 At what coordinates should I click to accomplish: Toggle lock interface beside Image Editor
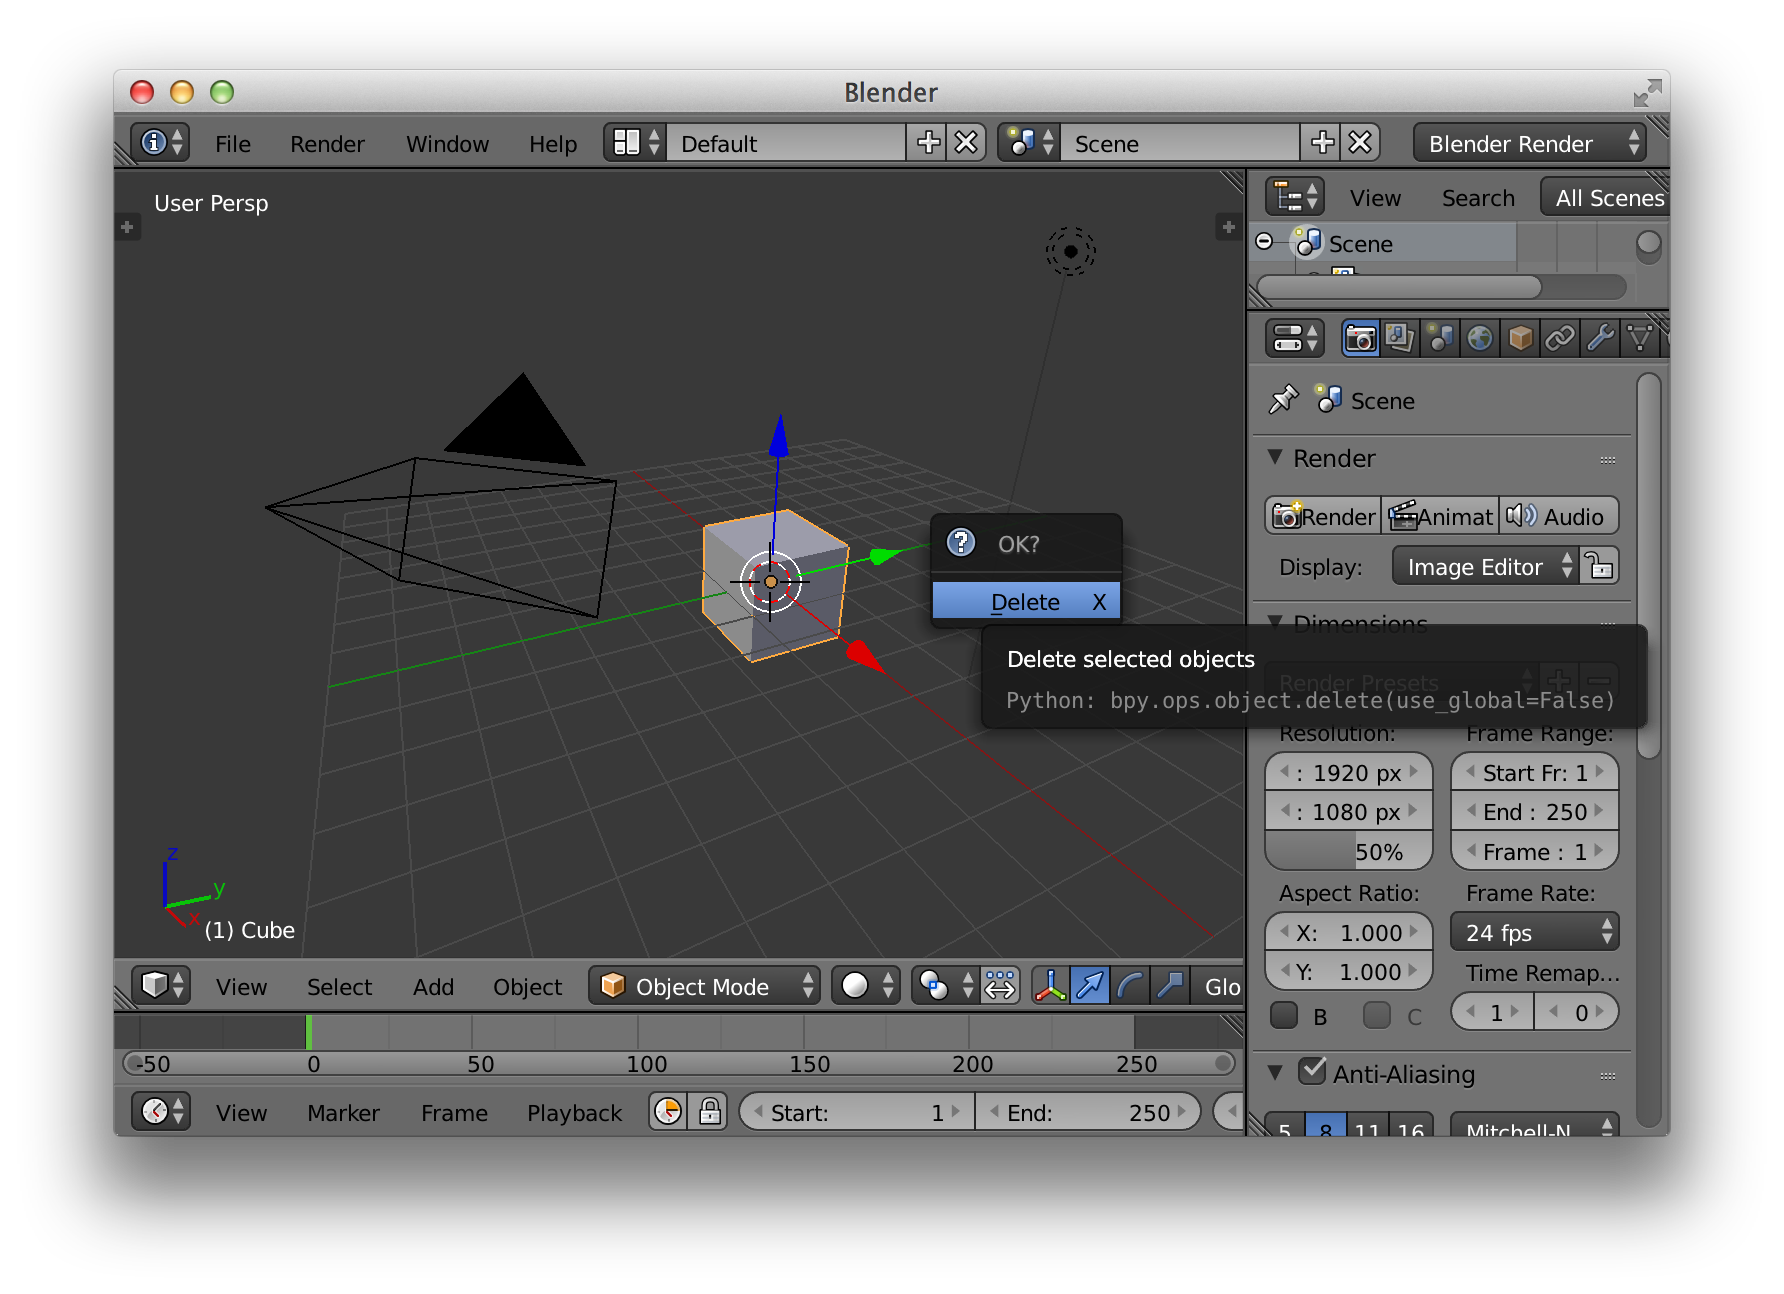click(1599, 566)
